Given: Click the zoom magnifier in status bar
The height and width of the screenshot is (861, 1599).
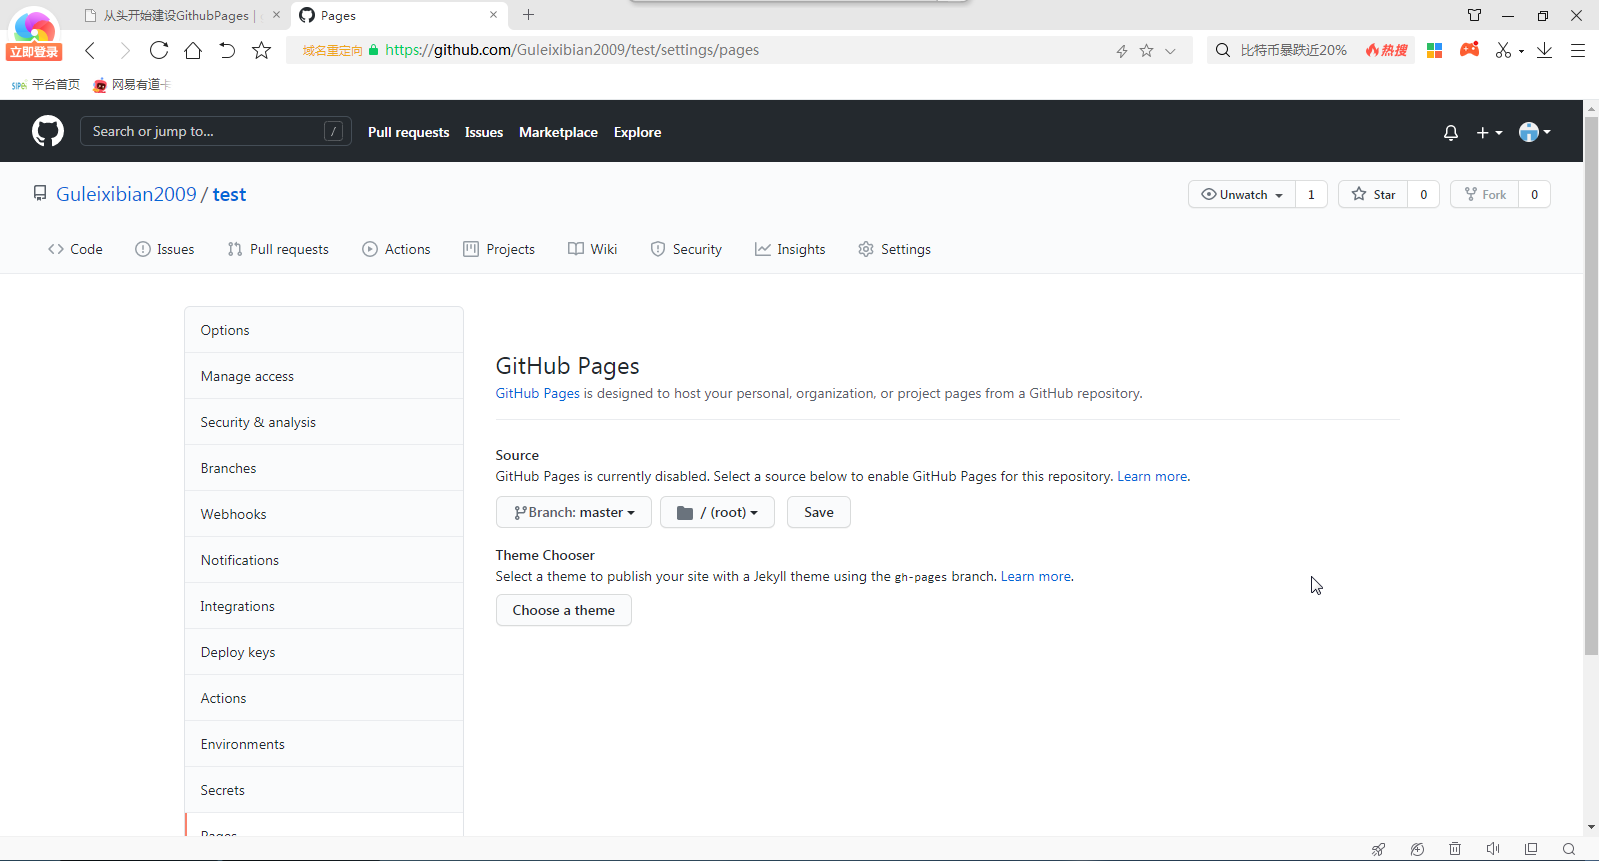Looking at the screenshot, I should click(x=1569, y=849).
